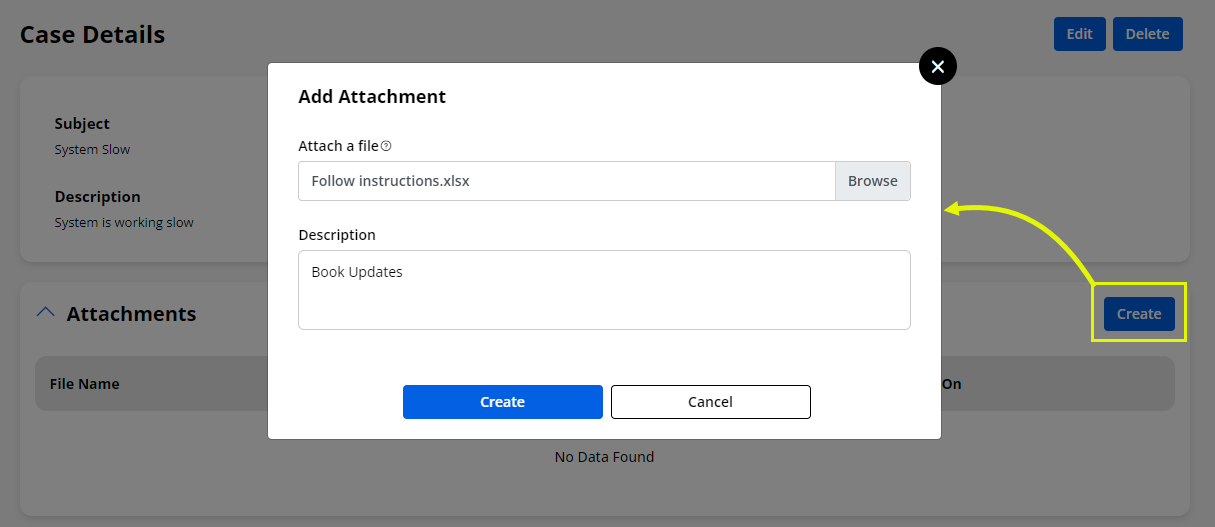Click the Delete button for the case
This screenshot has height=527, width=1215.
coord(1147,34)
